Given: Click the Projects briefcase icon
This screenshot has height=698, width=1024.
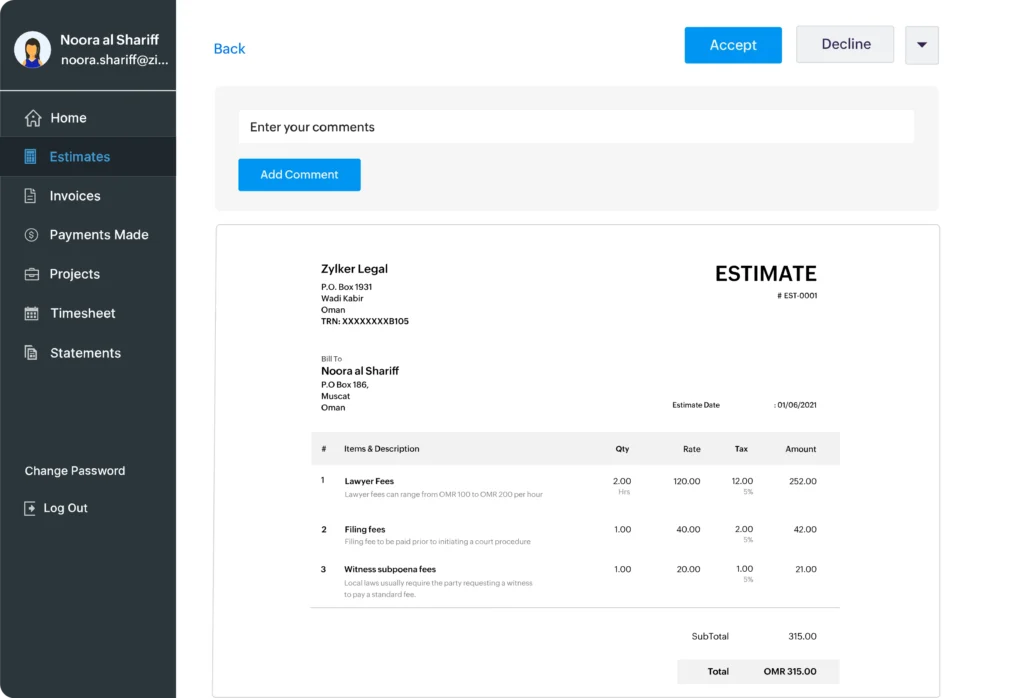Looking at the screenshot, I should click(x=31, y=274).
